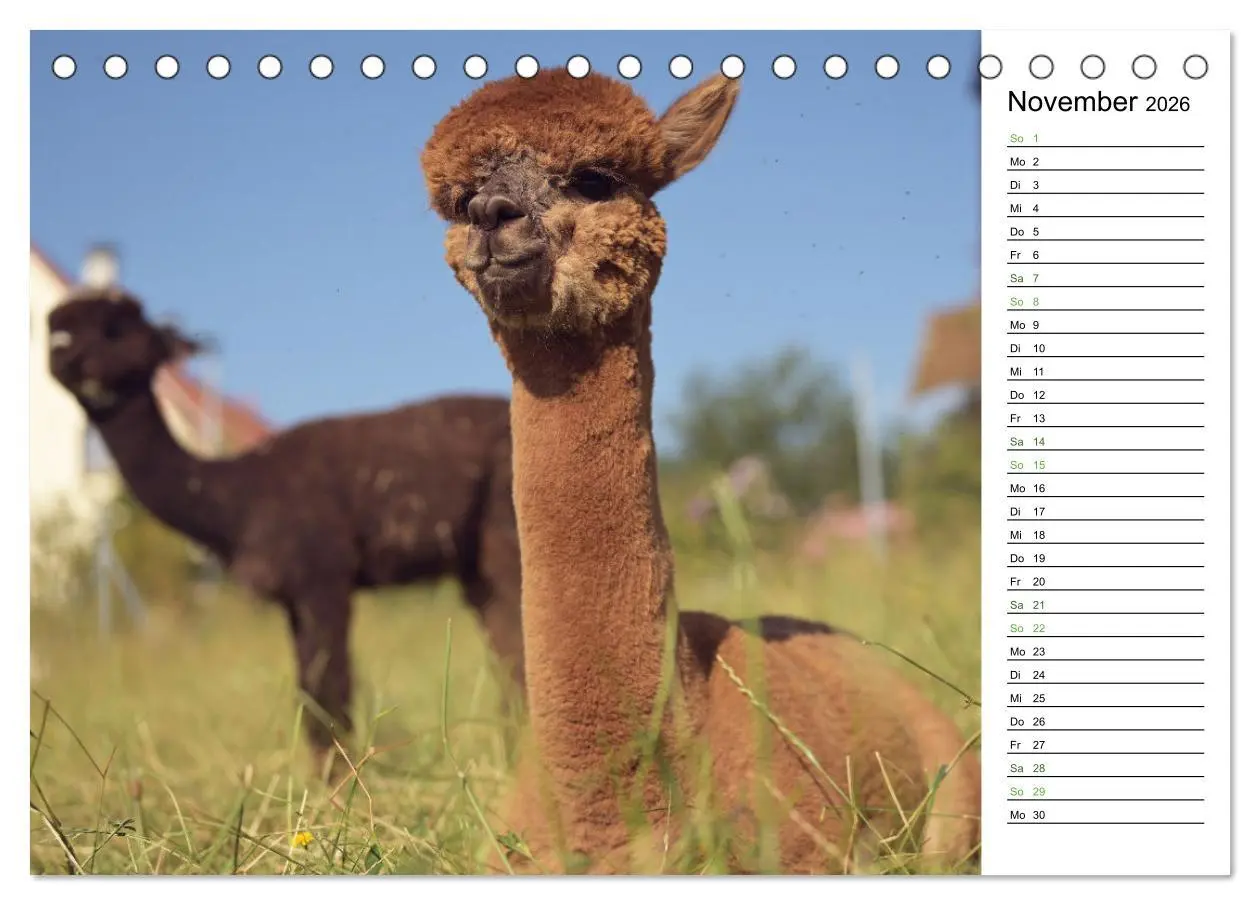Select the Mi 18 date row
Screen dimensions: 1260x905
tap(1105, 535)
